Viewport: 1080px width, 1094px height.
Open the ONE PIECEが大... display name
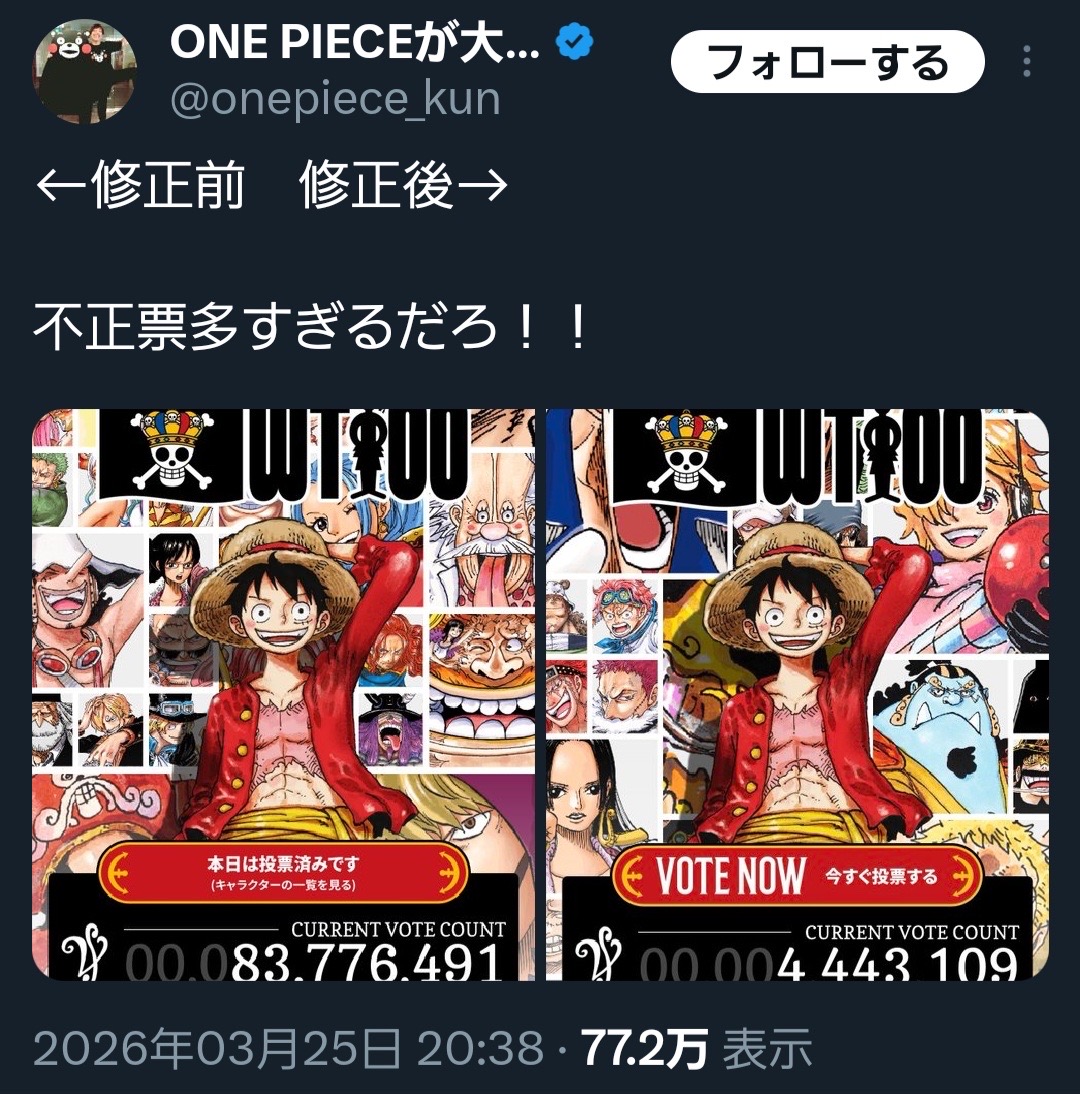click(355, 42)
